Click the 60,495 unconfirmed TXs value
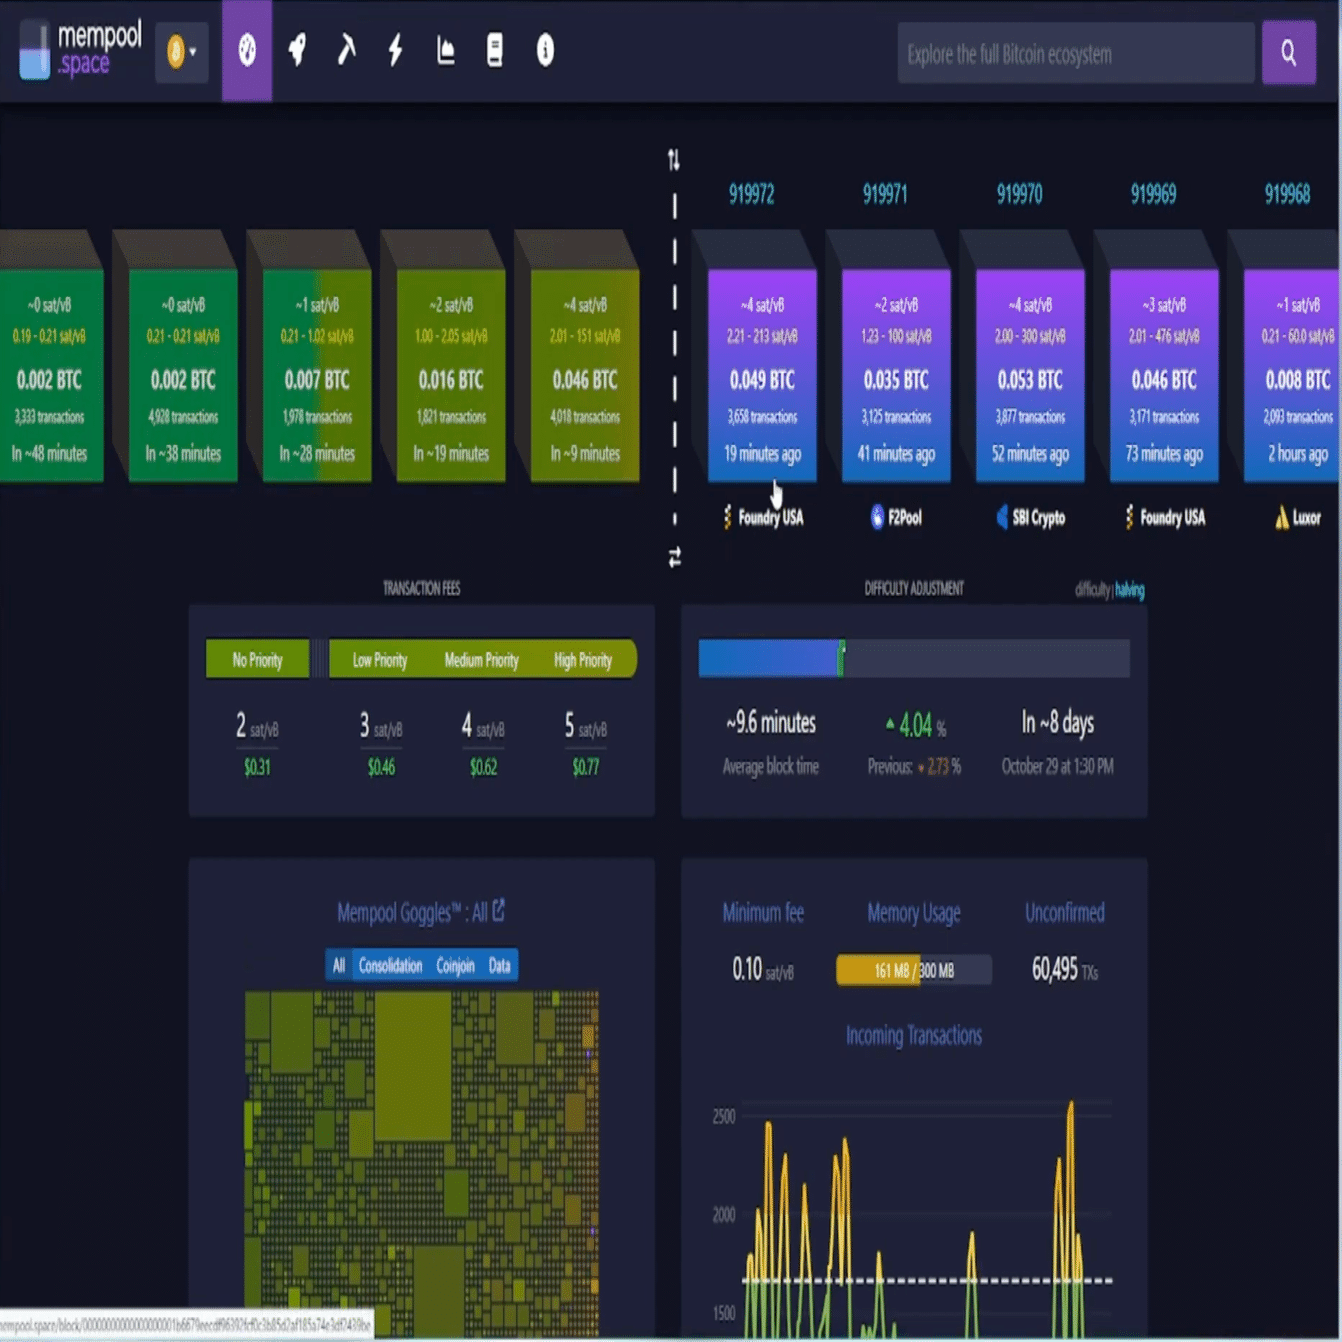 1064,970
